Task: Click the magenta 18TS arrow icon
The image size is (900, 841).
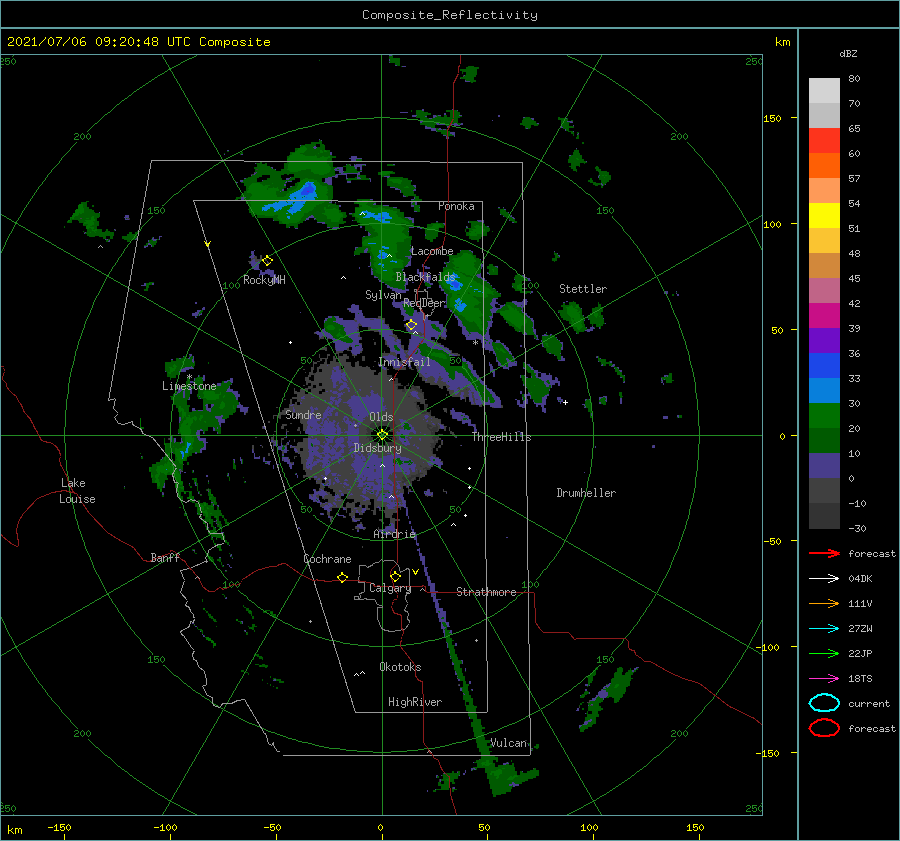Action: pos(824,679)
